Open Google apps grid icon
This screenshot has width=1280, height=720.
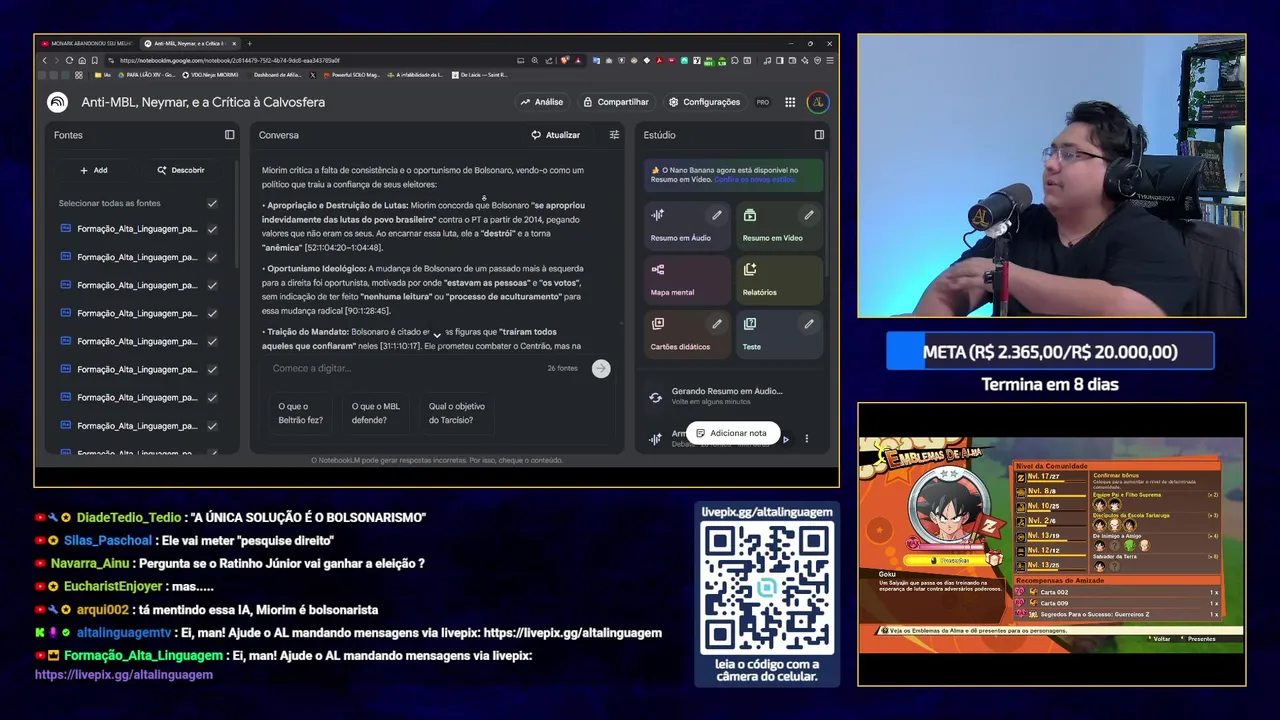pos(790,102)
